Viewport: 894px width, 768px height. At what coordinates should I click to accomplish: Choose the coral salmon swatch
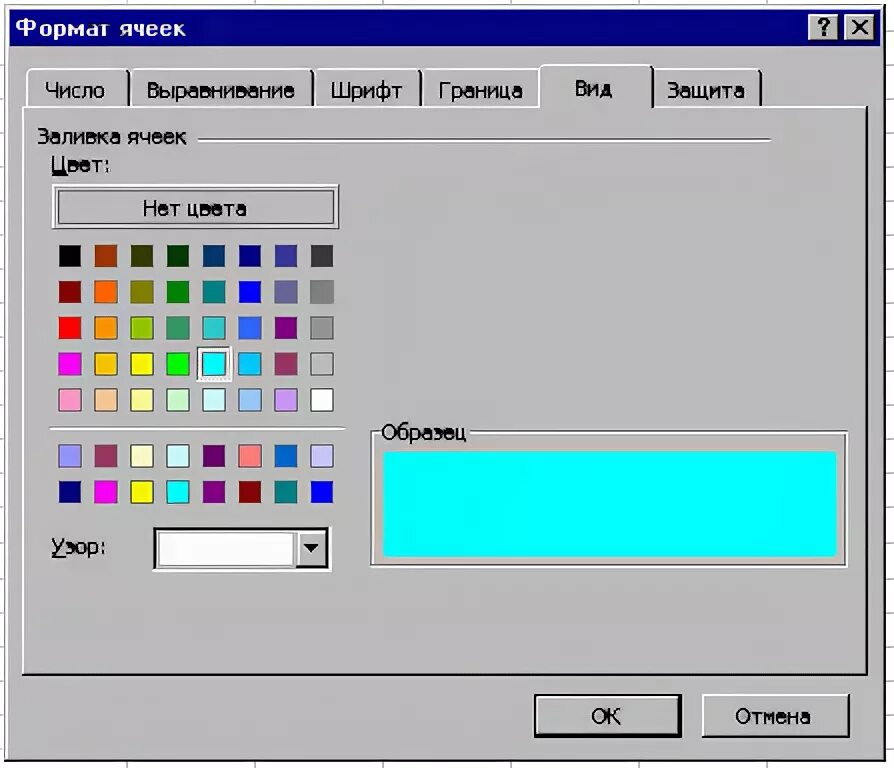coord(250,456)
